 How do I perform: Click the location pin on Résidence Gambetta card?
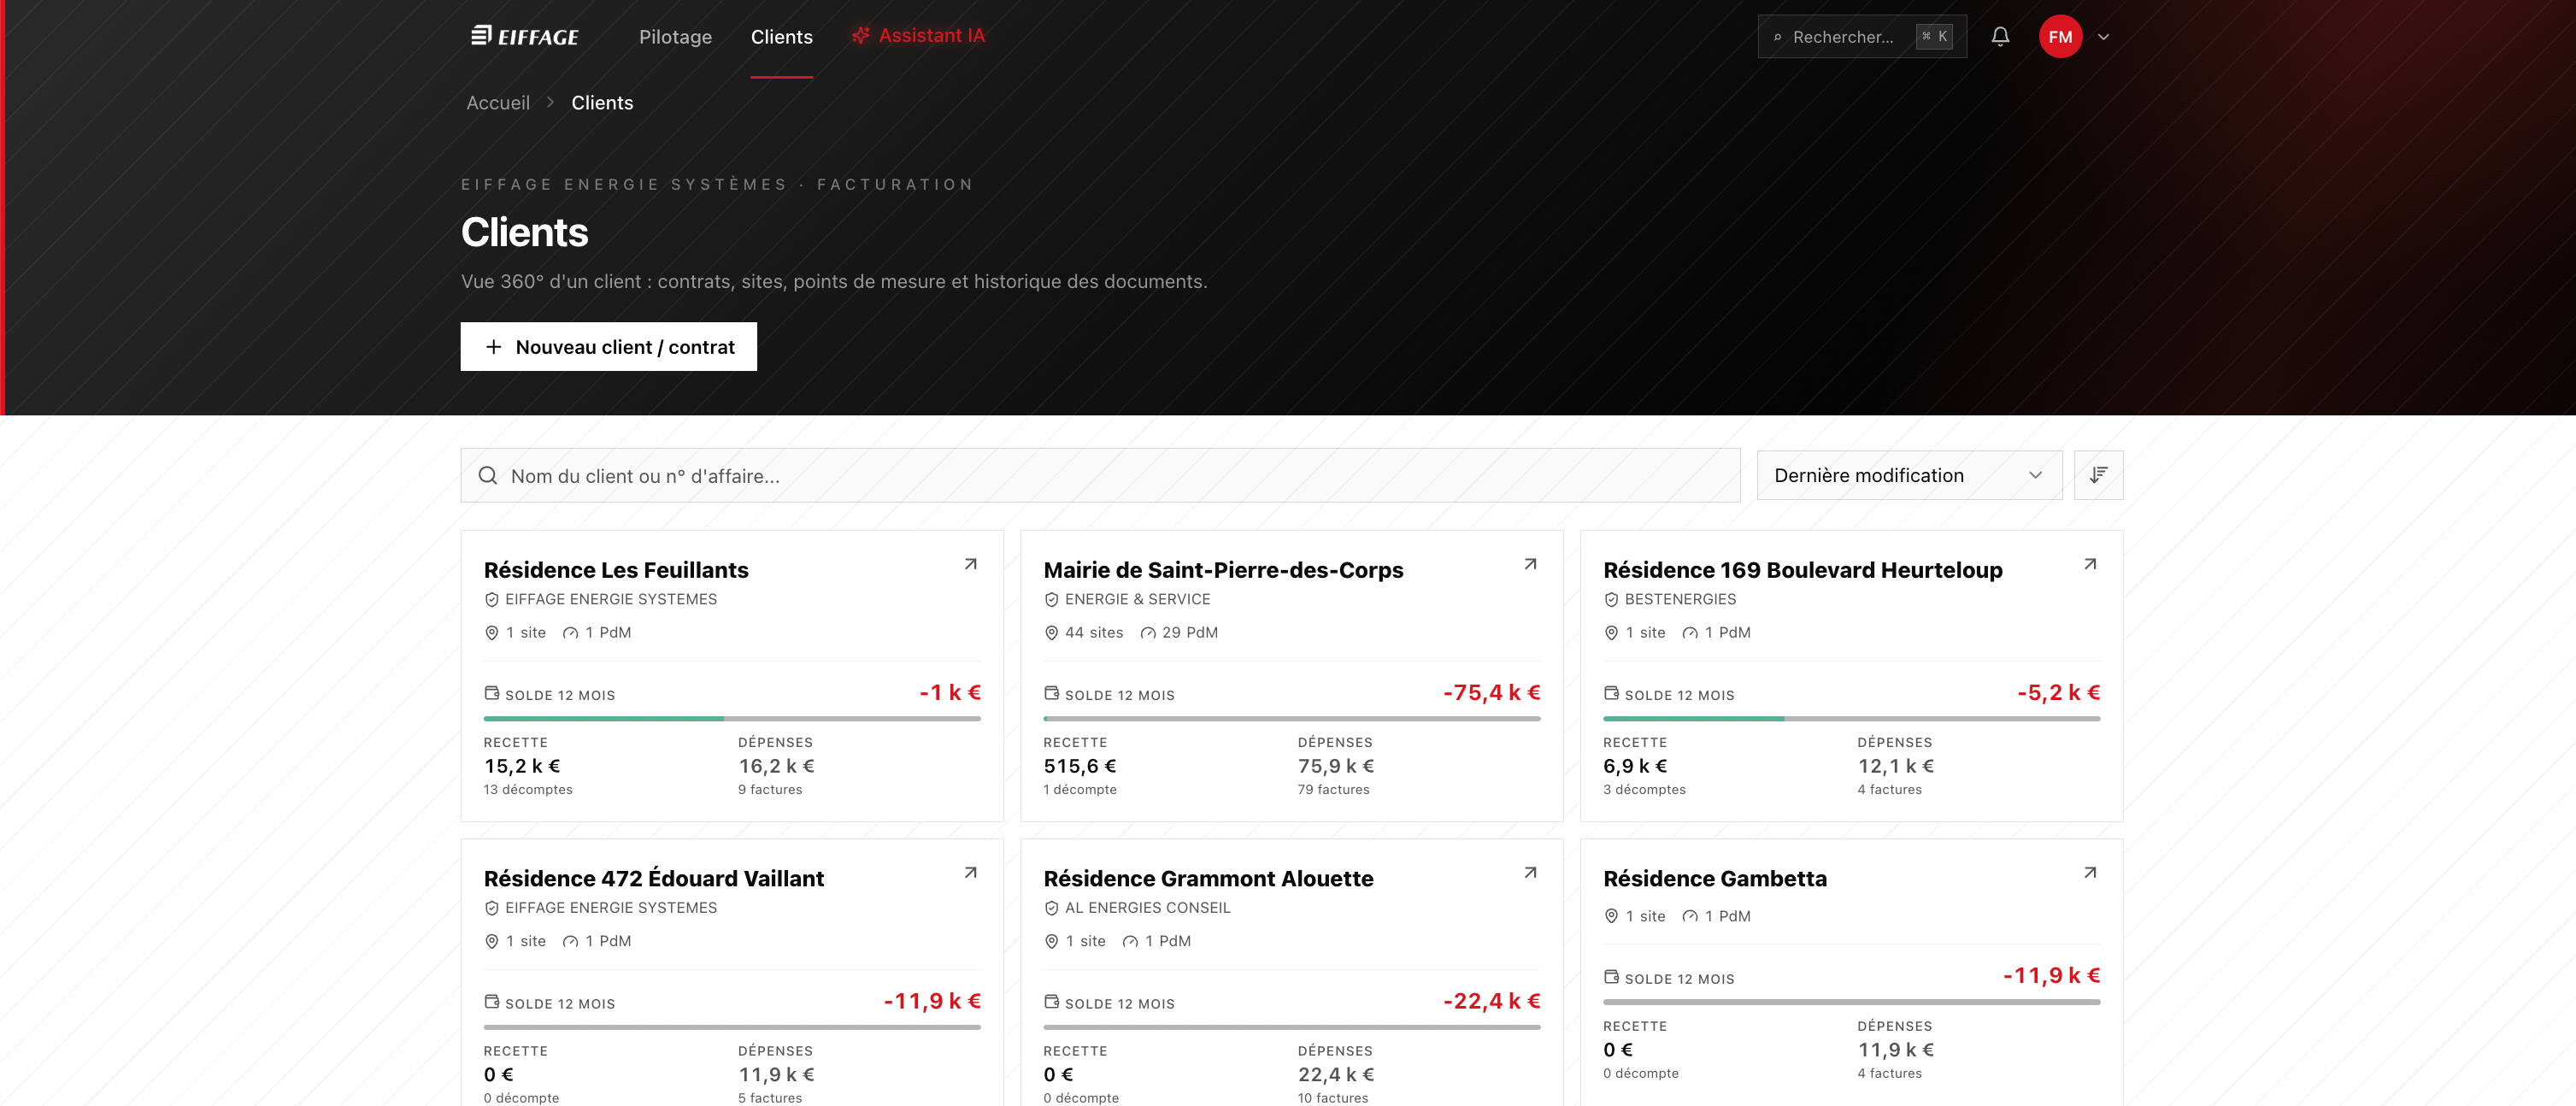click(x=1611, y=916)
